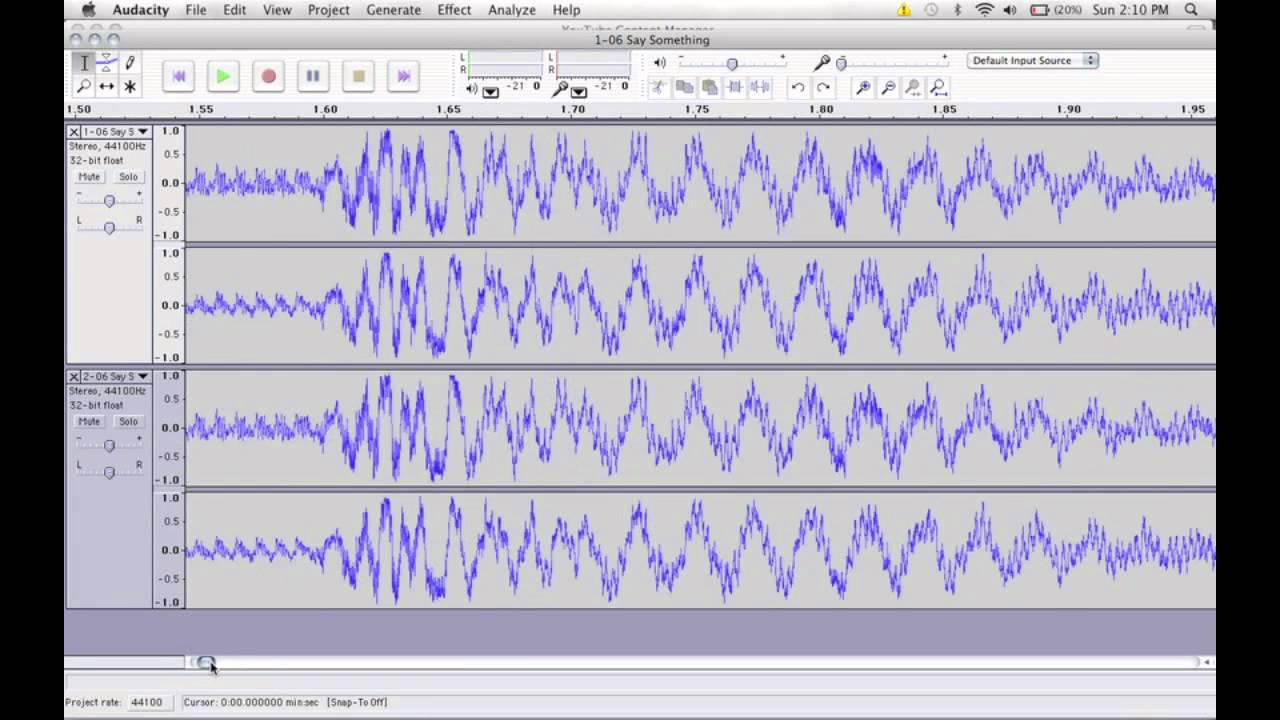Select the Draw (pencil) tool
The width and height of the screenshot is (1280, 720).
(129, 63)
